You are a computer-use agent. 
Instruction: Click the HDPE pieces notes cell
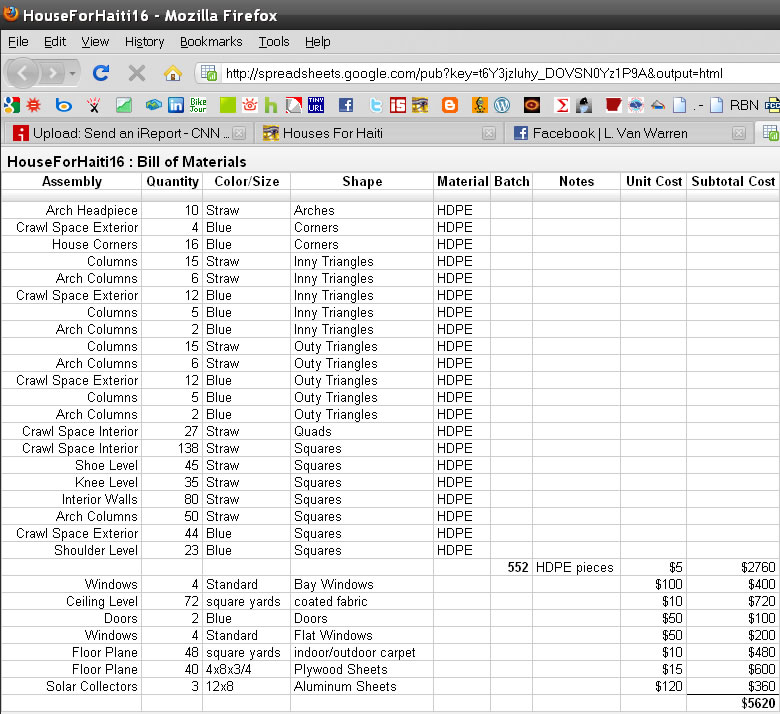576,567
